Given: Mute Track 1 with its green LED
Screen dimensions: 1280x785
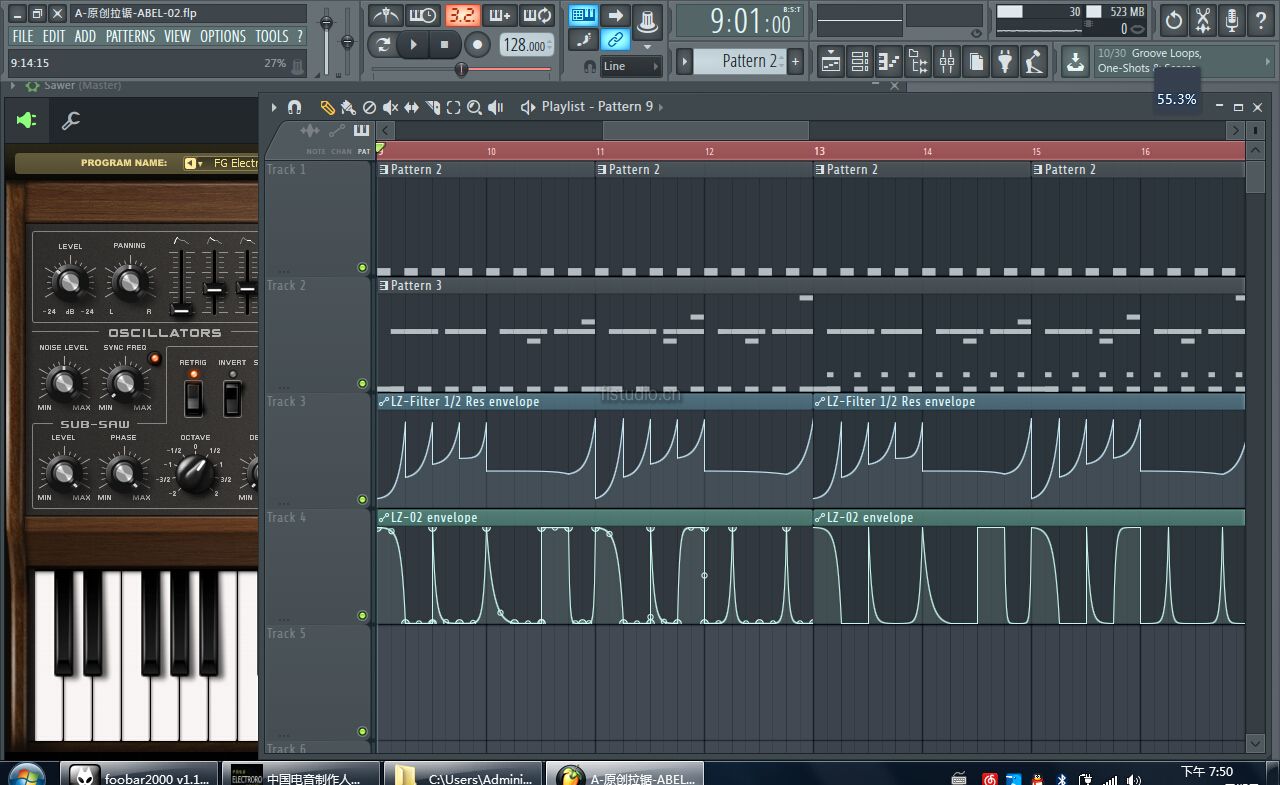Looking at the screenshot, I should (362, 268).
